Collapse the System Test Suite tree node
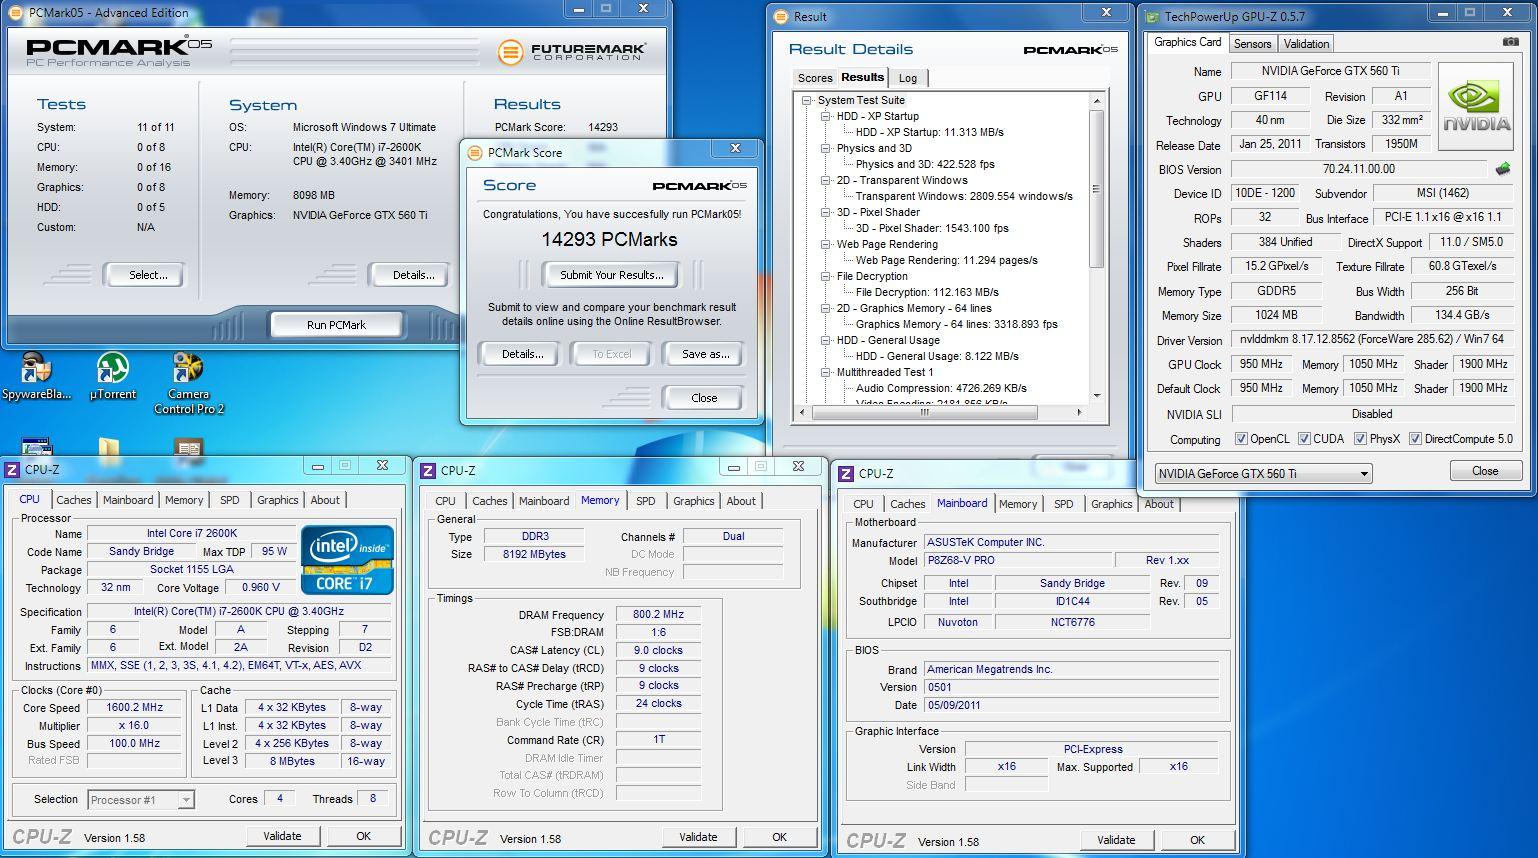 (x=807, y=100)
